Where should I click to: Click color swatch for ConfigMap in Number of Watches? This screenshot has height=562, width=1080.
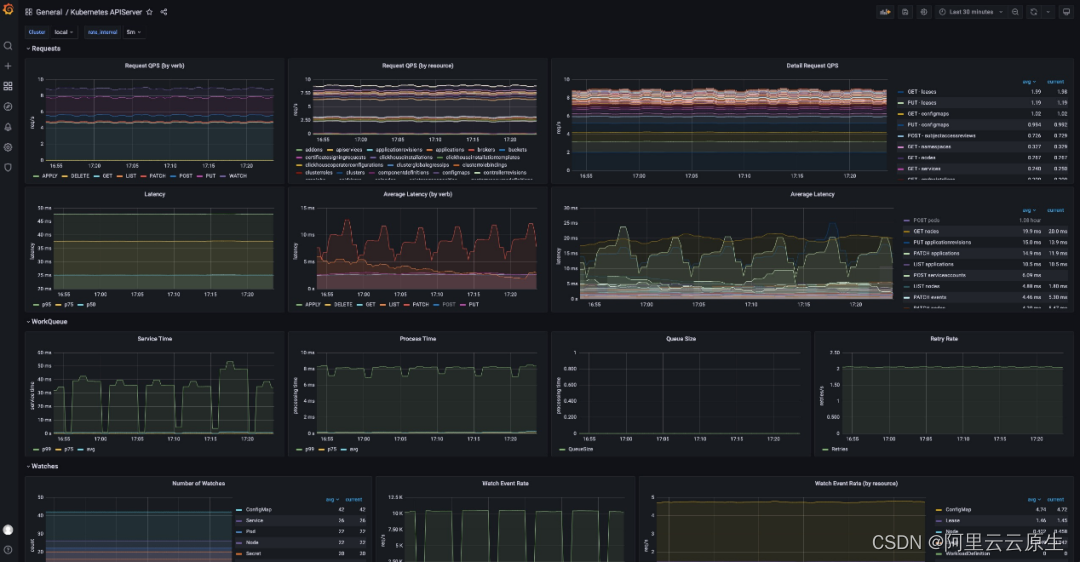click(239, 510)
